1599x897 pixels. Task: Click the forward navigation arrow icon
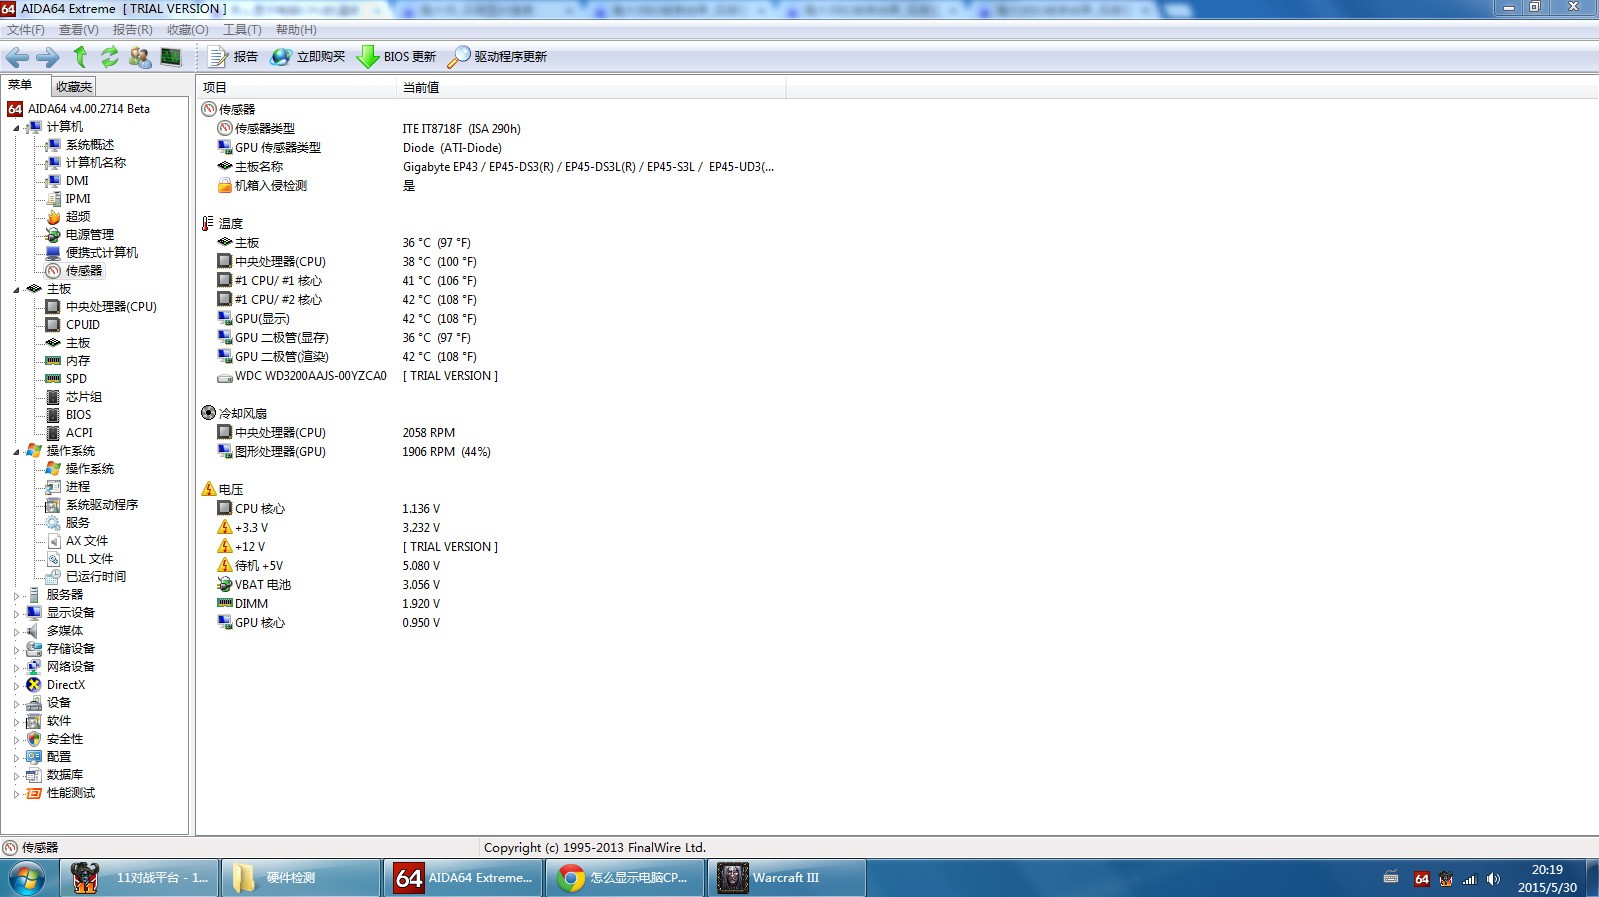(x=47, y=57)
